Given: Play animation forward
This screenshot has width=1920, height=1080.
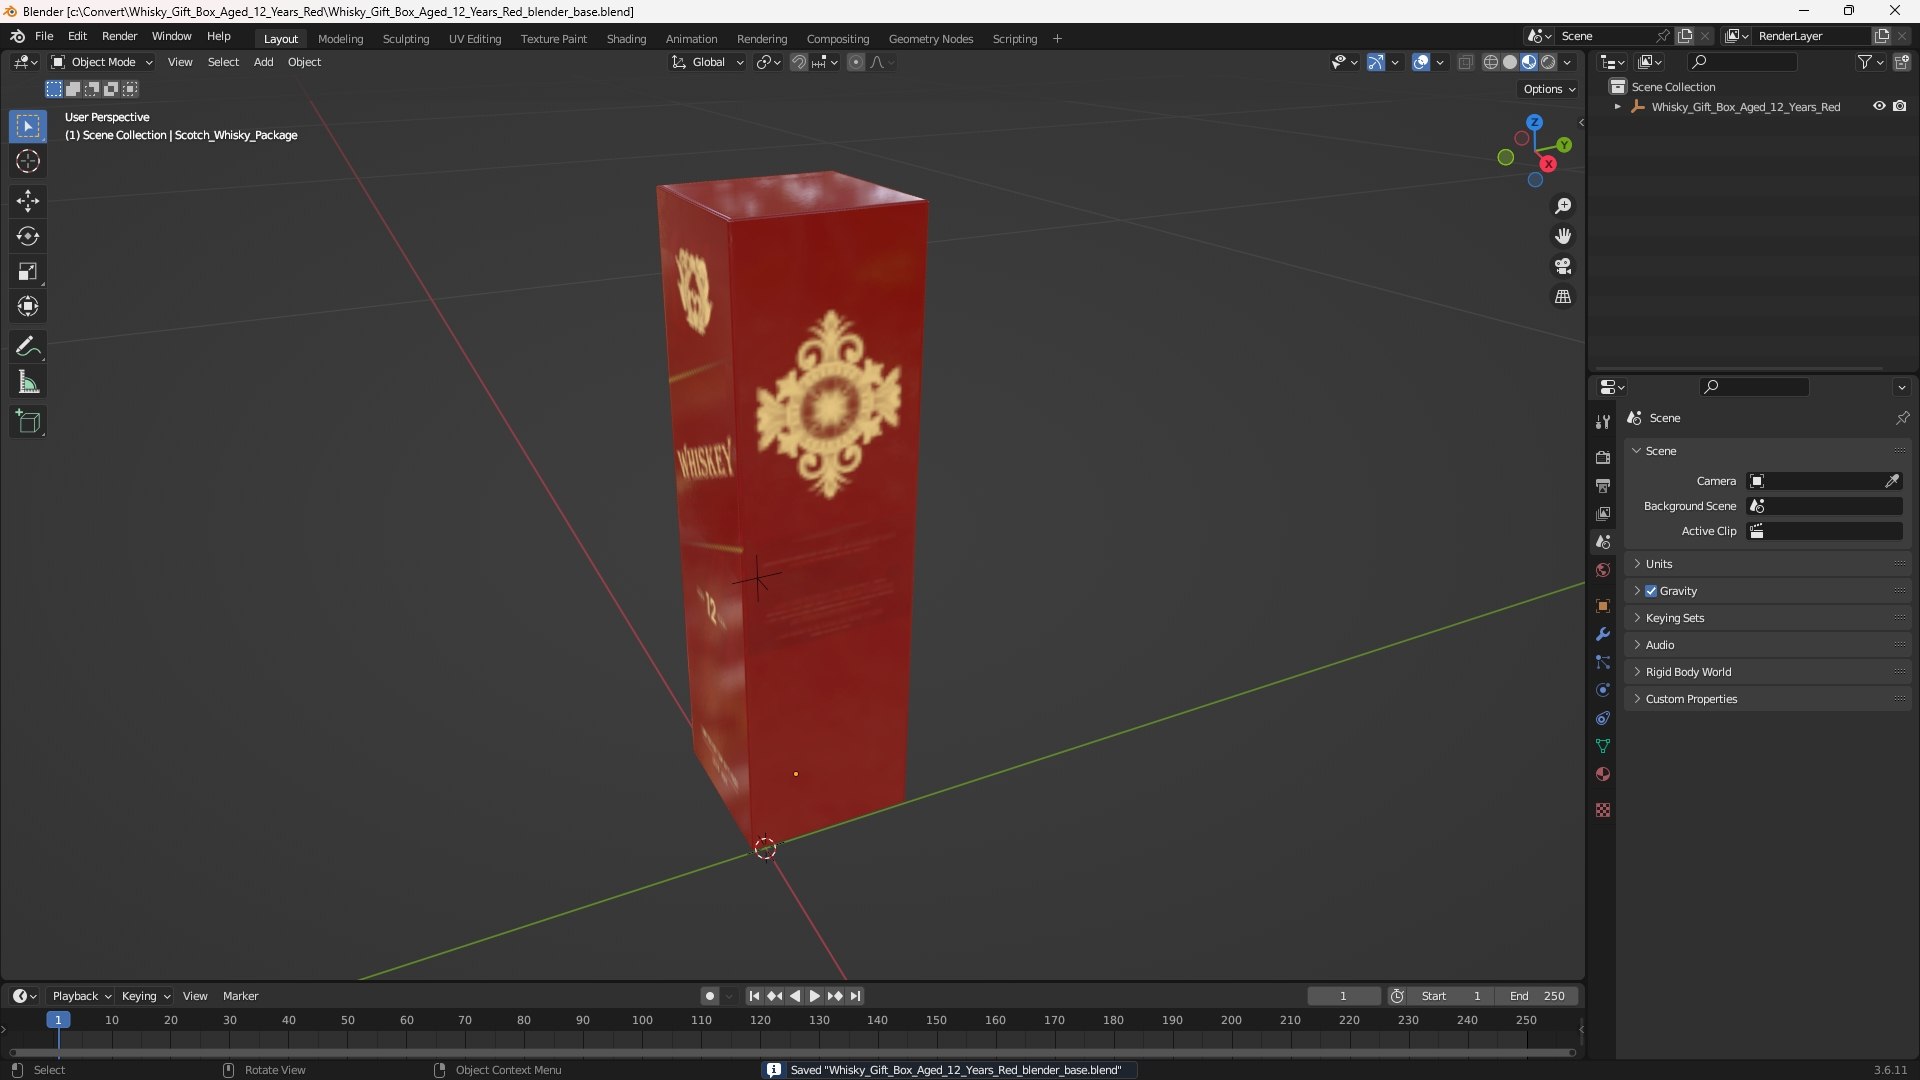Looking at the screenshot, I should click(x=814, y=996).
